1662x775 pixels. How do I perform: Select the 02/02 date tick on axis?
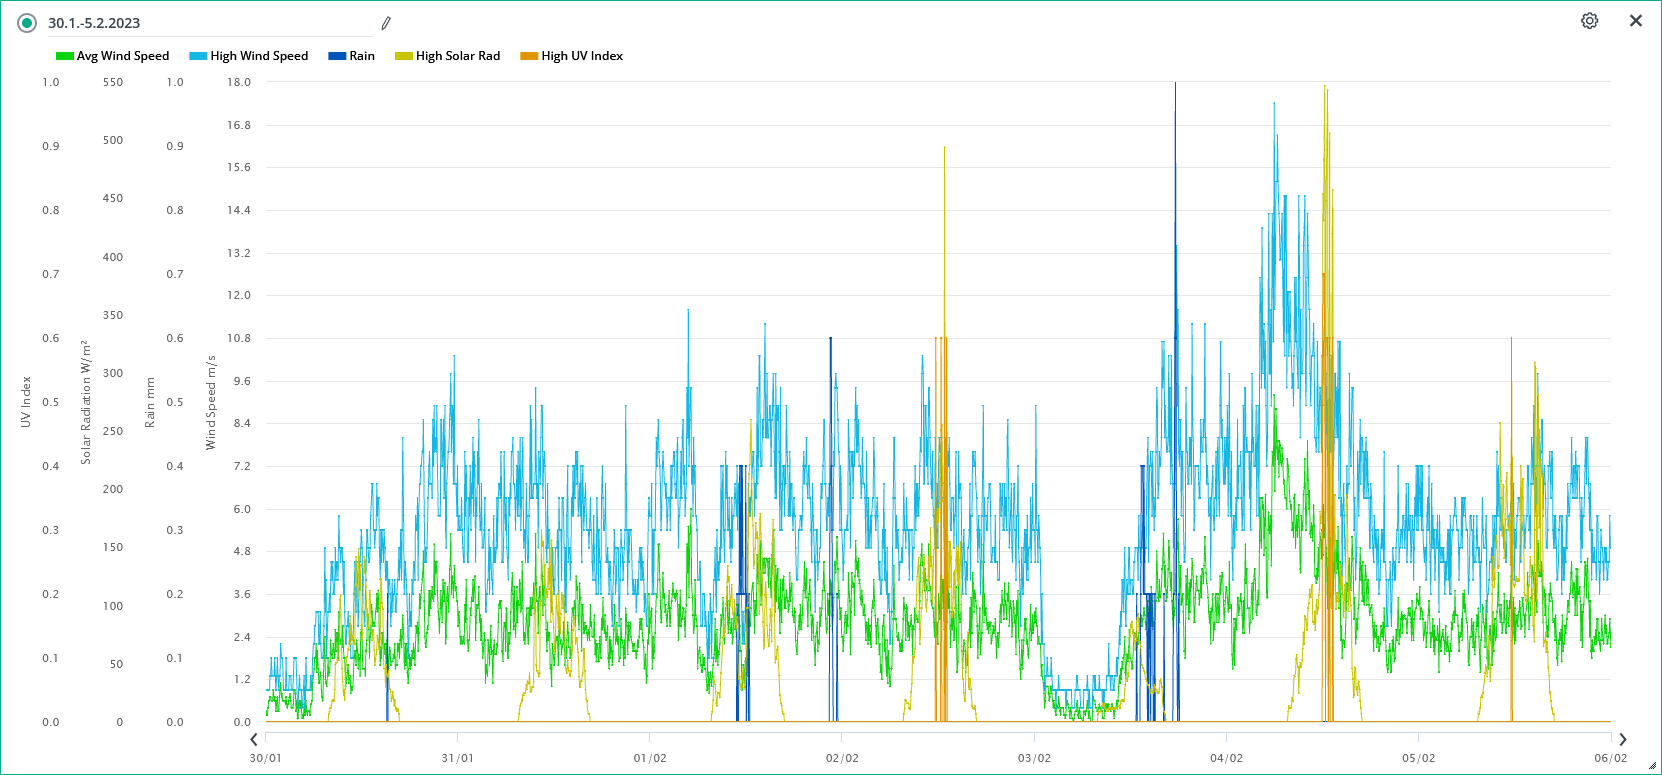pos(842,758)
